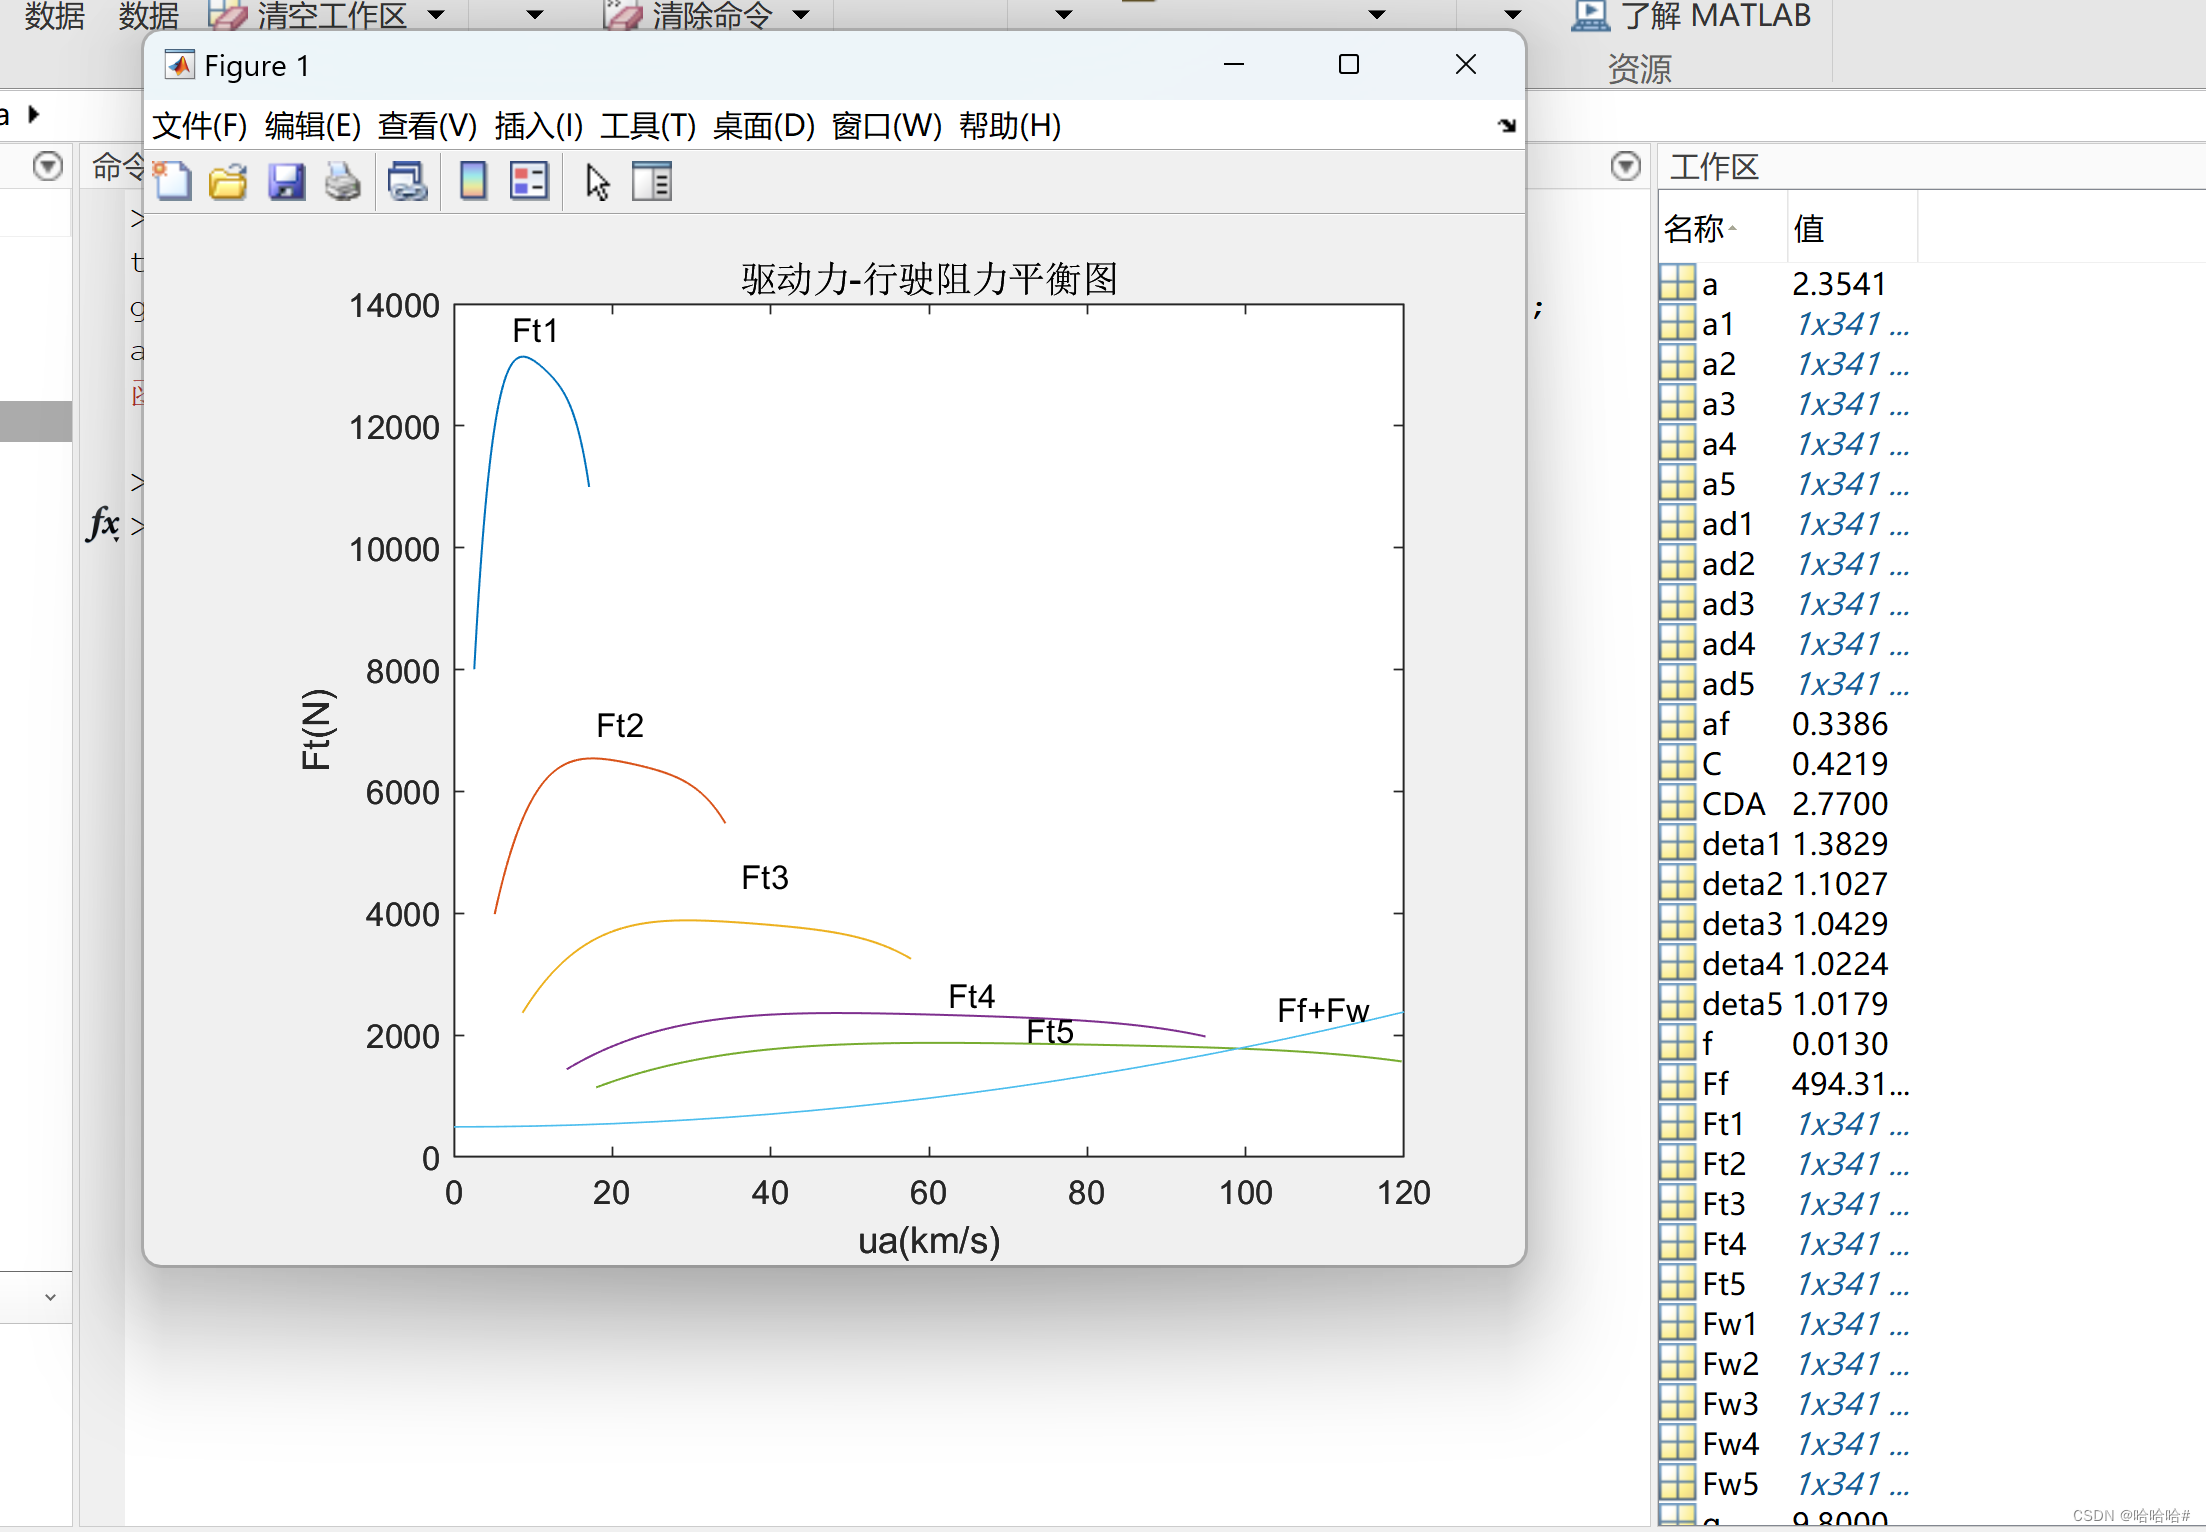Open the 编辑(E) menu
Viewport: 2206px width, 1532px height.
[x=313, y=126]
